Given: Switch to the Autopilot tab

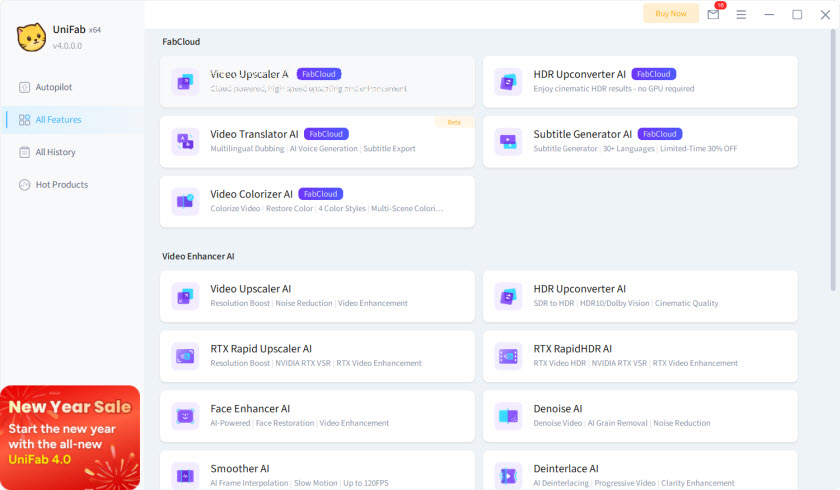Looking at the screenshot, I should (73, 87).
